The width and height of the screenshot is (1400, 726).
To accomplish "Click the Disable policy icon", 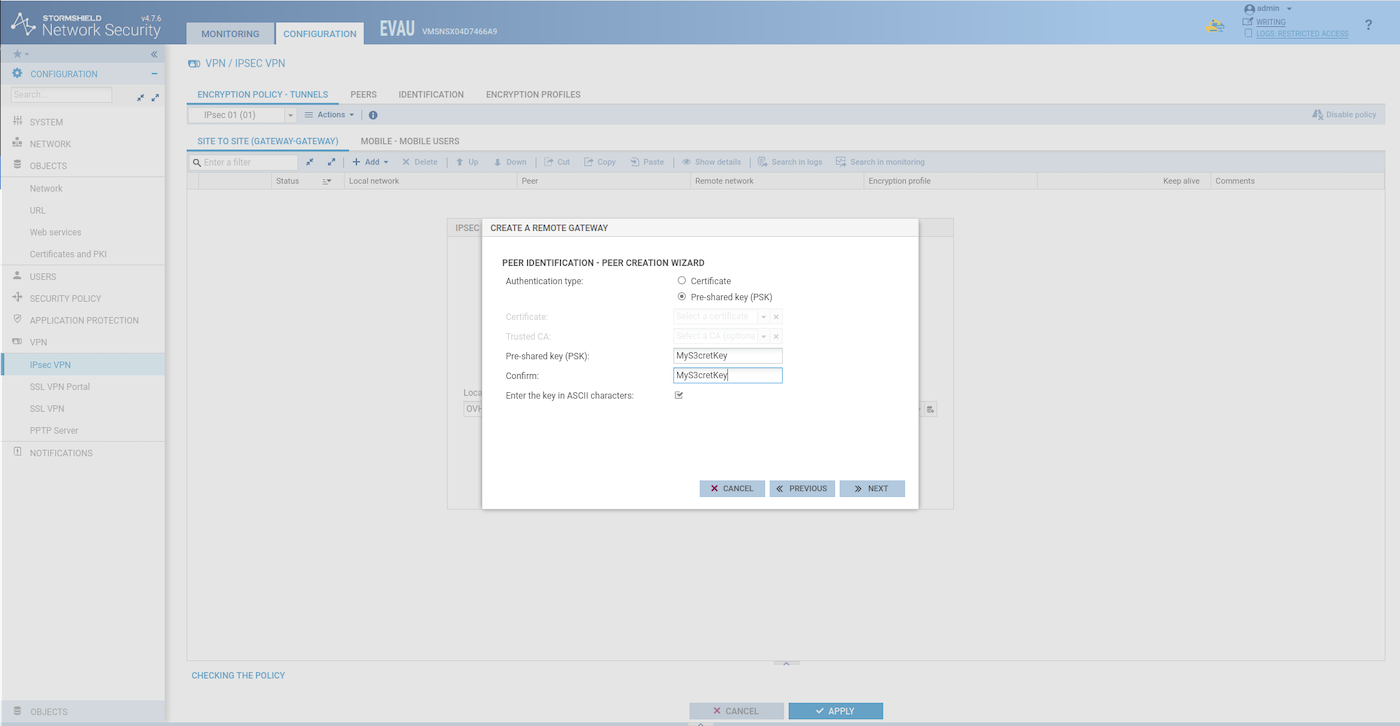I will [1317, 115].
